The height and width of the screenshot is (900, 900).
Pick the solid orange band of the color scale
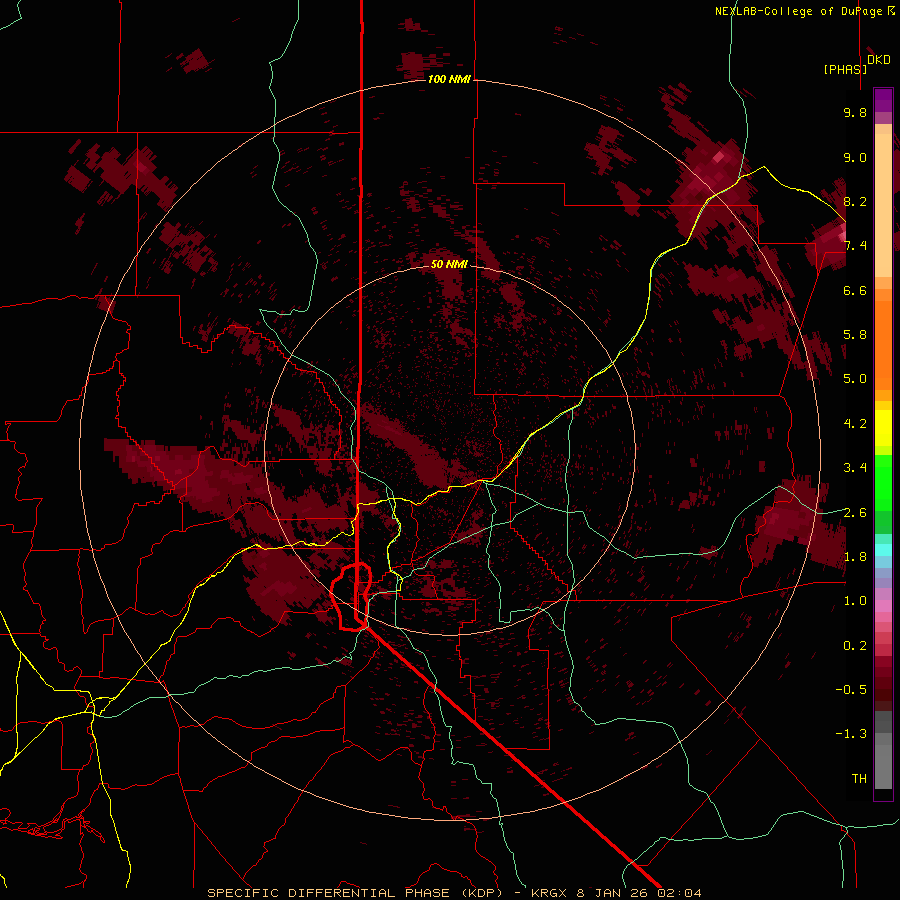click(883, 345)
